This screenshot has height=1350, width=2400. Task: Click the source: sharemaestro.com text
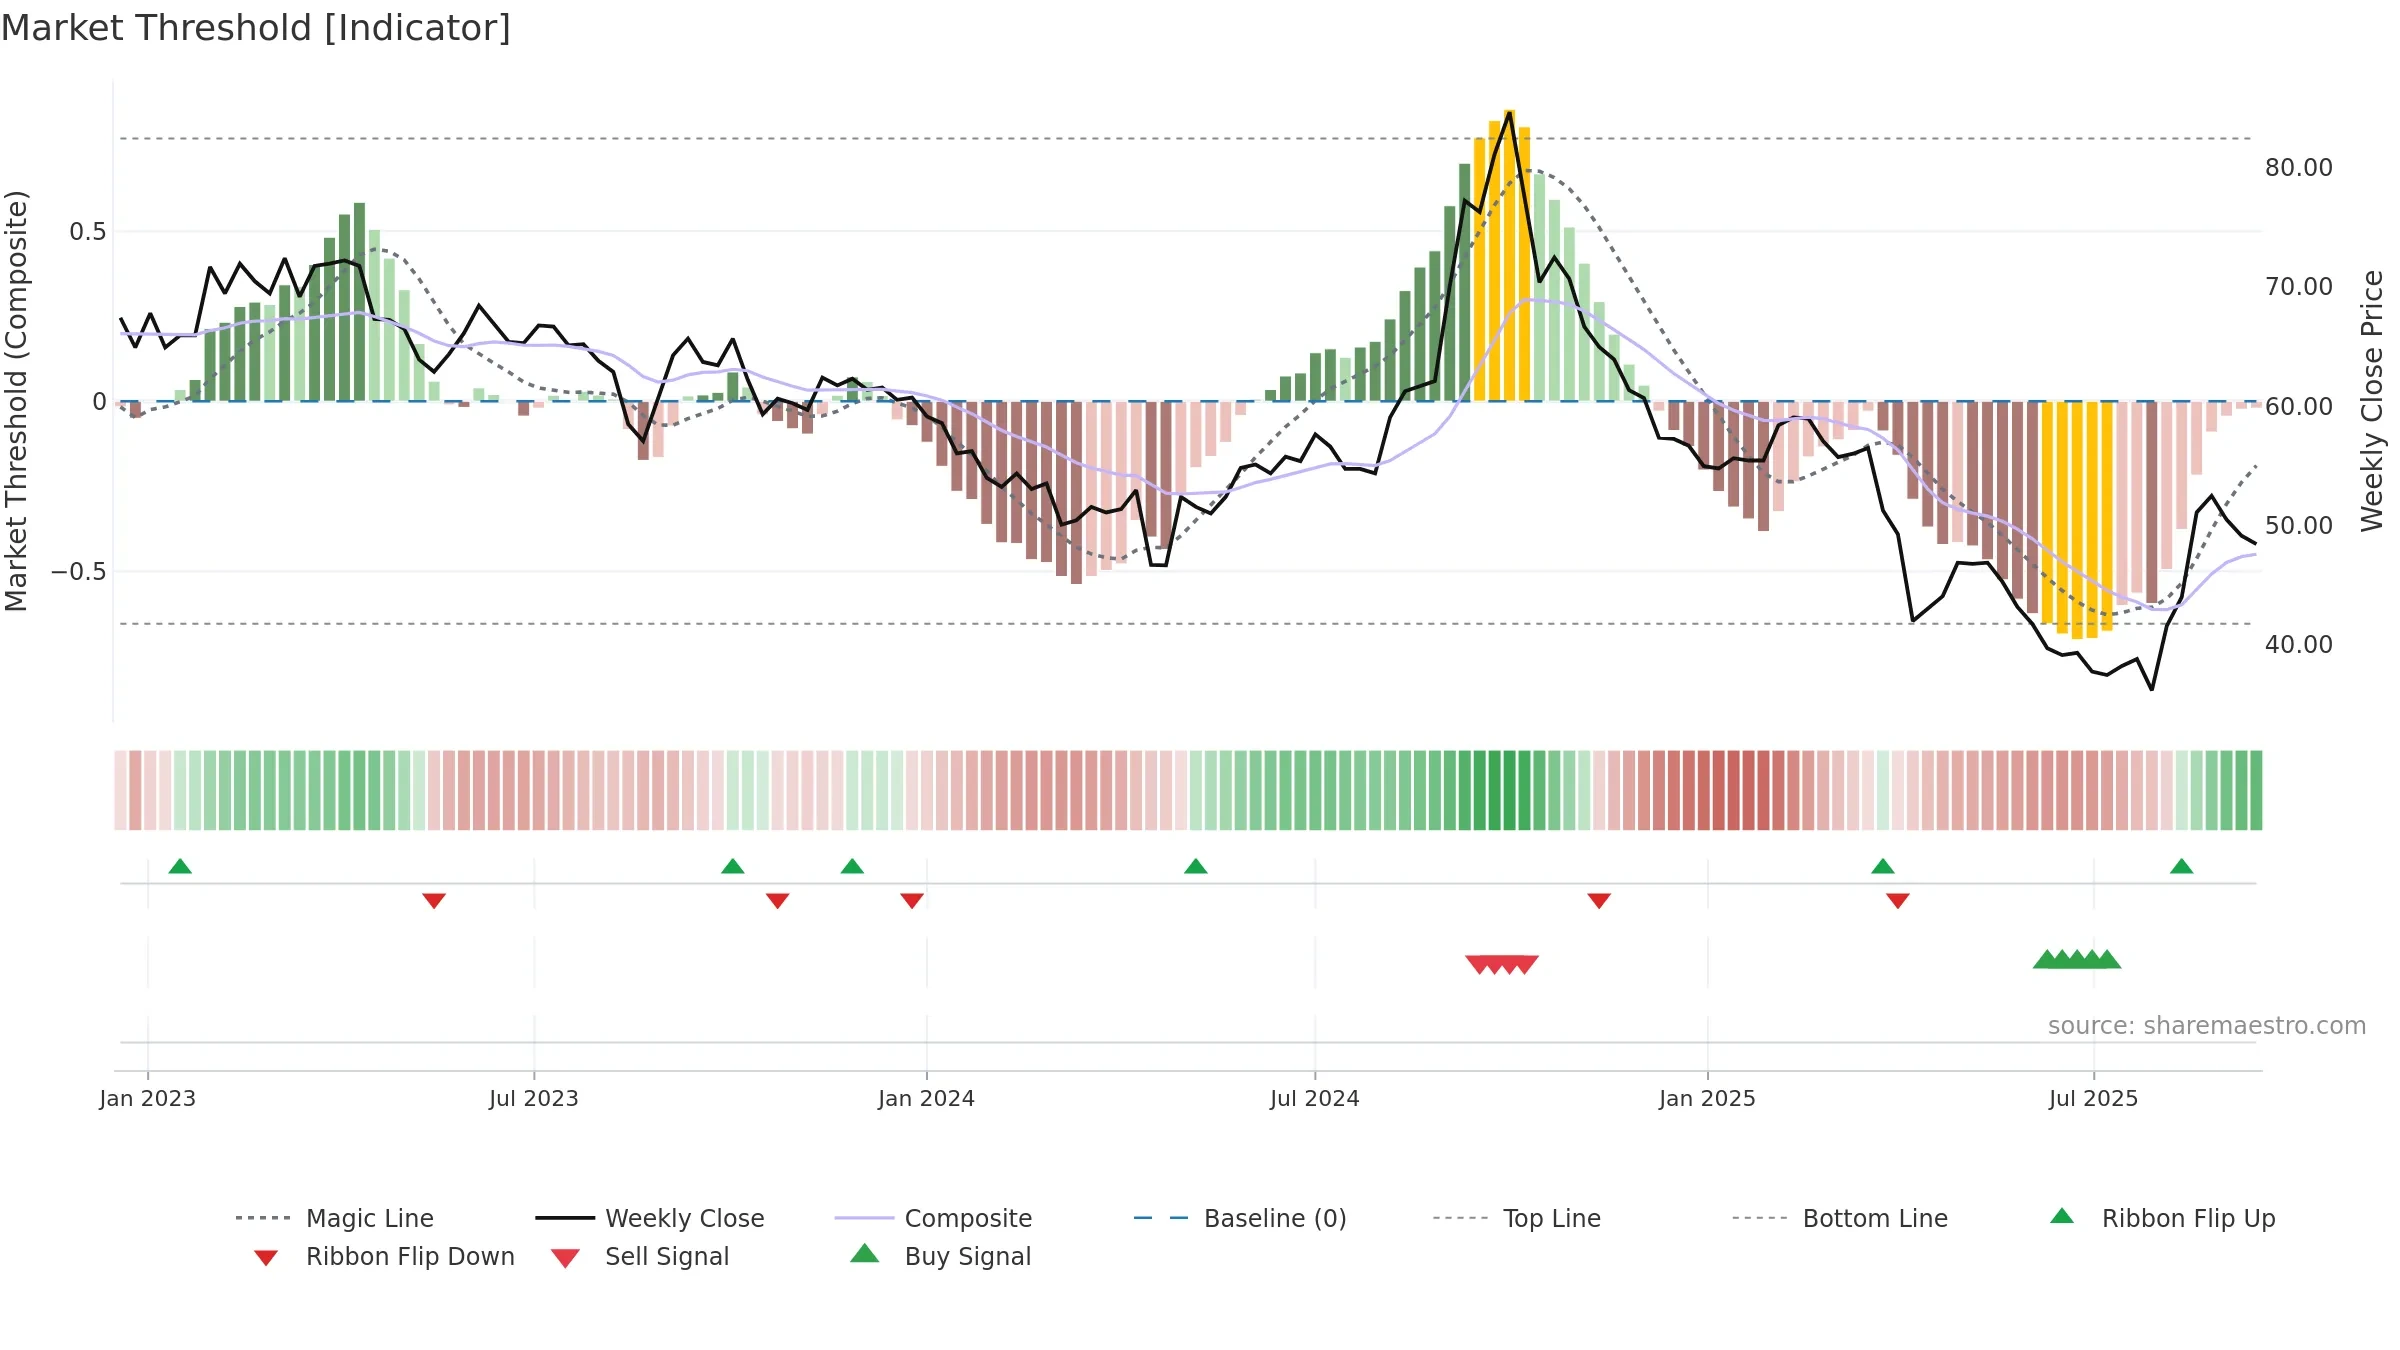pyautogui.click(x=2207, y=1026)
